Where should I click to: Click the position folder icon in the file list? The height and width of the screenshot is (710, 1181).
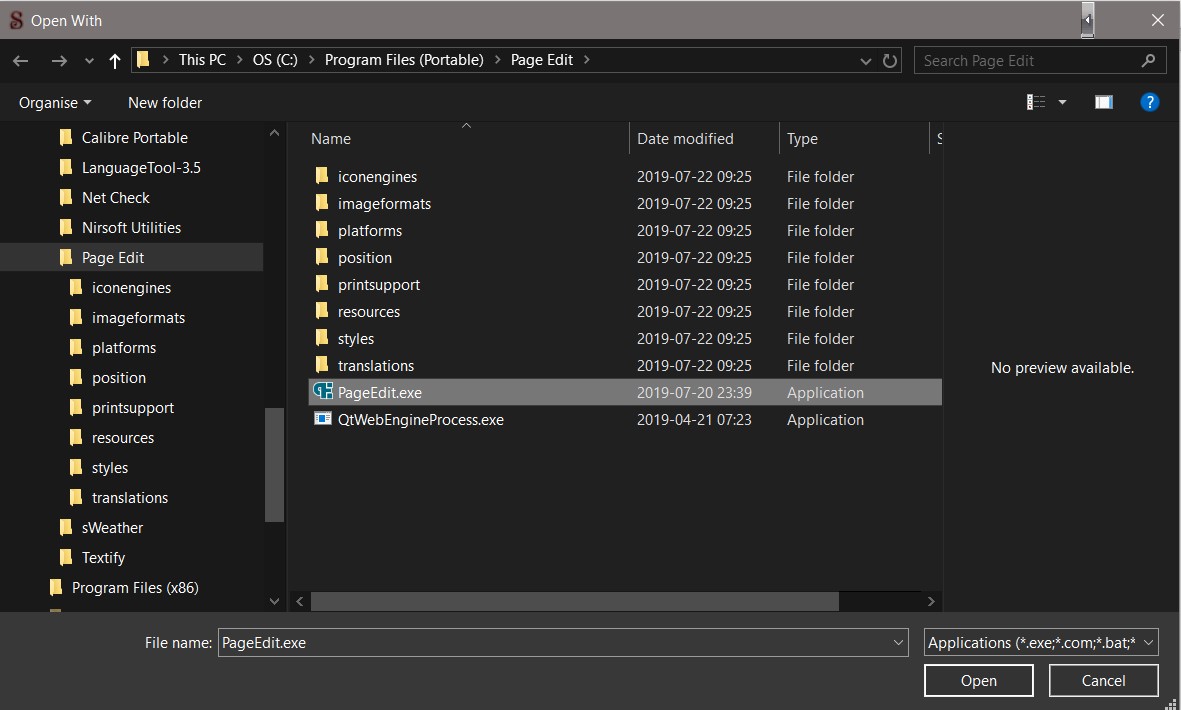point(322,257)
